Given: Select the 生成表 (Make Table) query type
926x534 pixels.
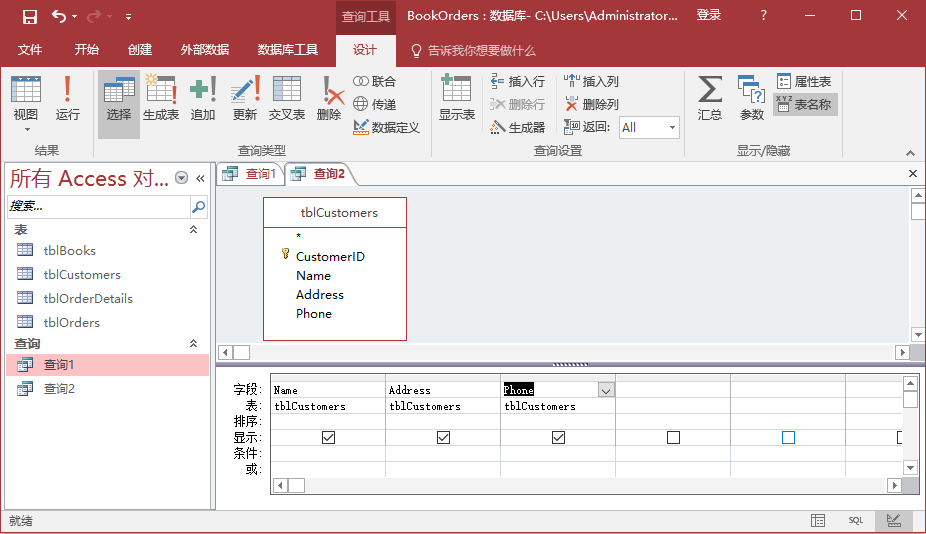Looking at the screenshot, I should point(160,98).
